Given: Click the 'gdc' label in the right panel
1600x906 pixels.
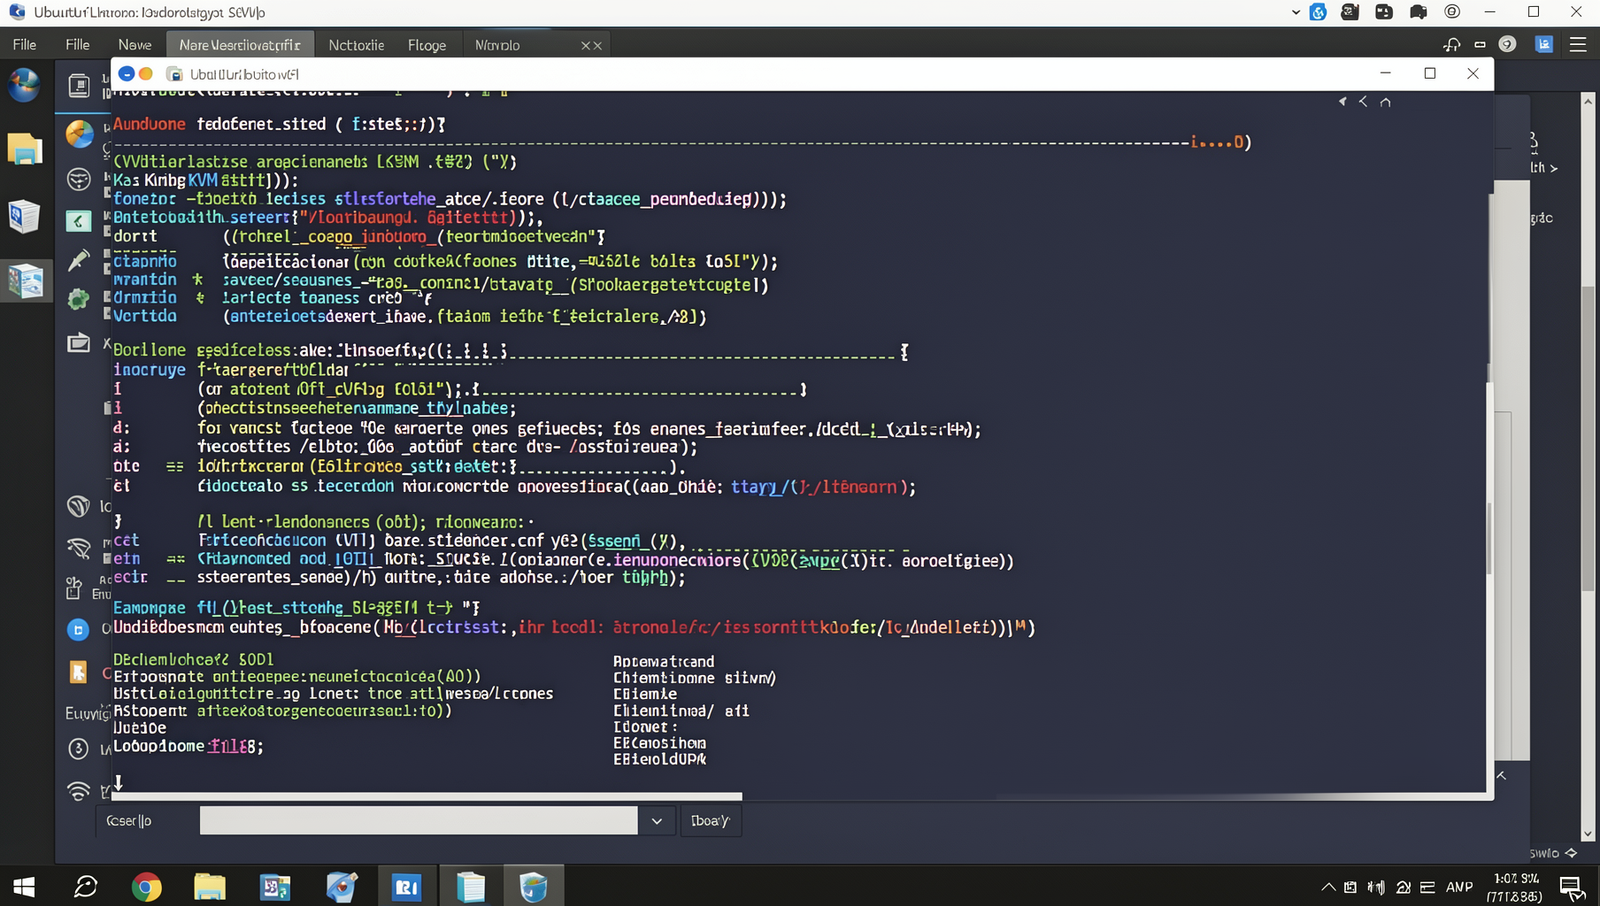Looking at the screenshot, I should (1541, 217).
